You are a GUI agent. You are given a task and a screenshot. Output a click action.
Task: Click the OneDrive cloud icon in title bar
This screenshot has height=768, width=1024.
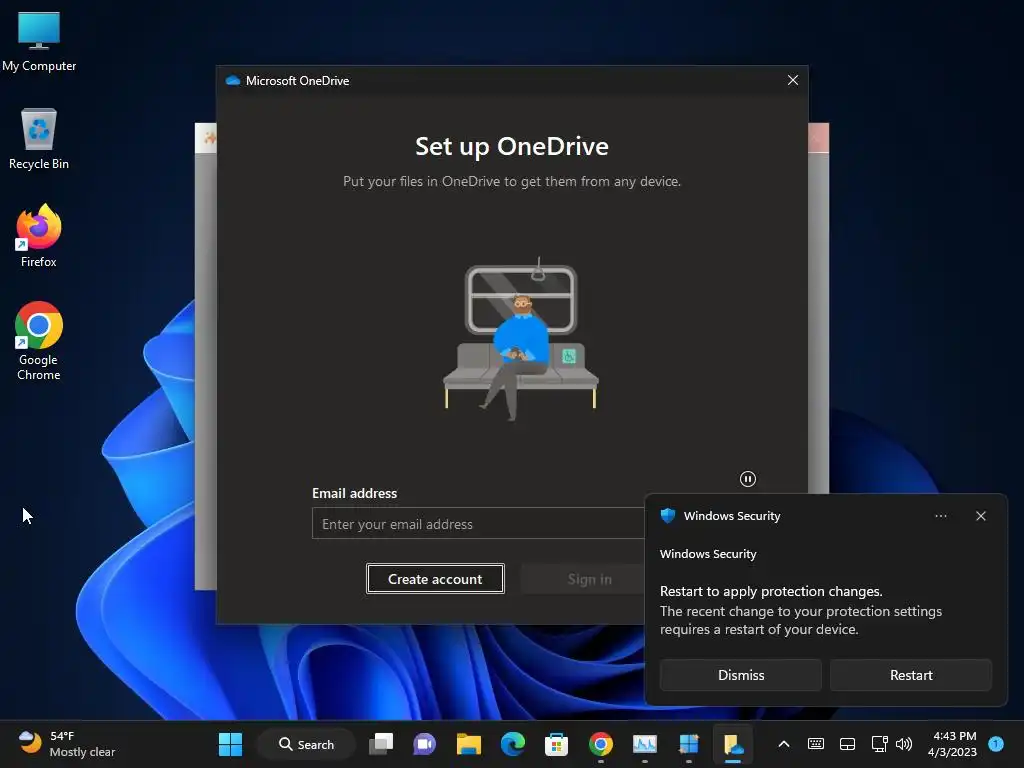[x=232, y=81]
